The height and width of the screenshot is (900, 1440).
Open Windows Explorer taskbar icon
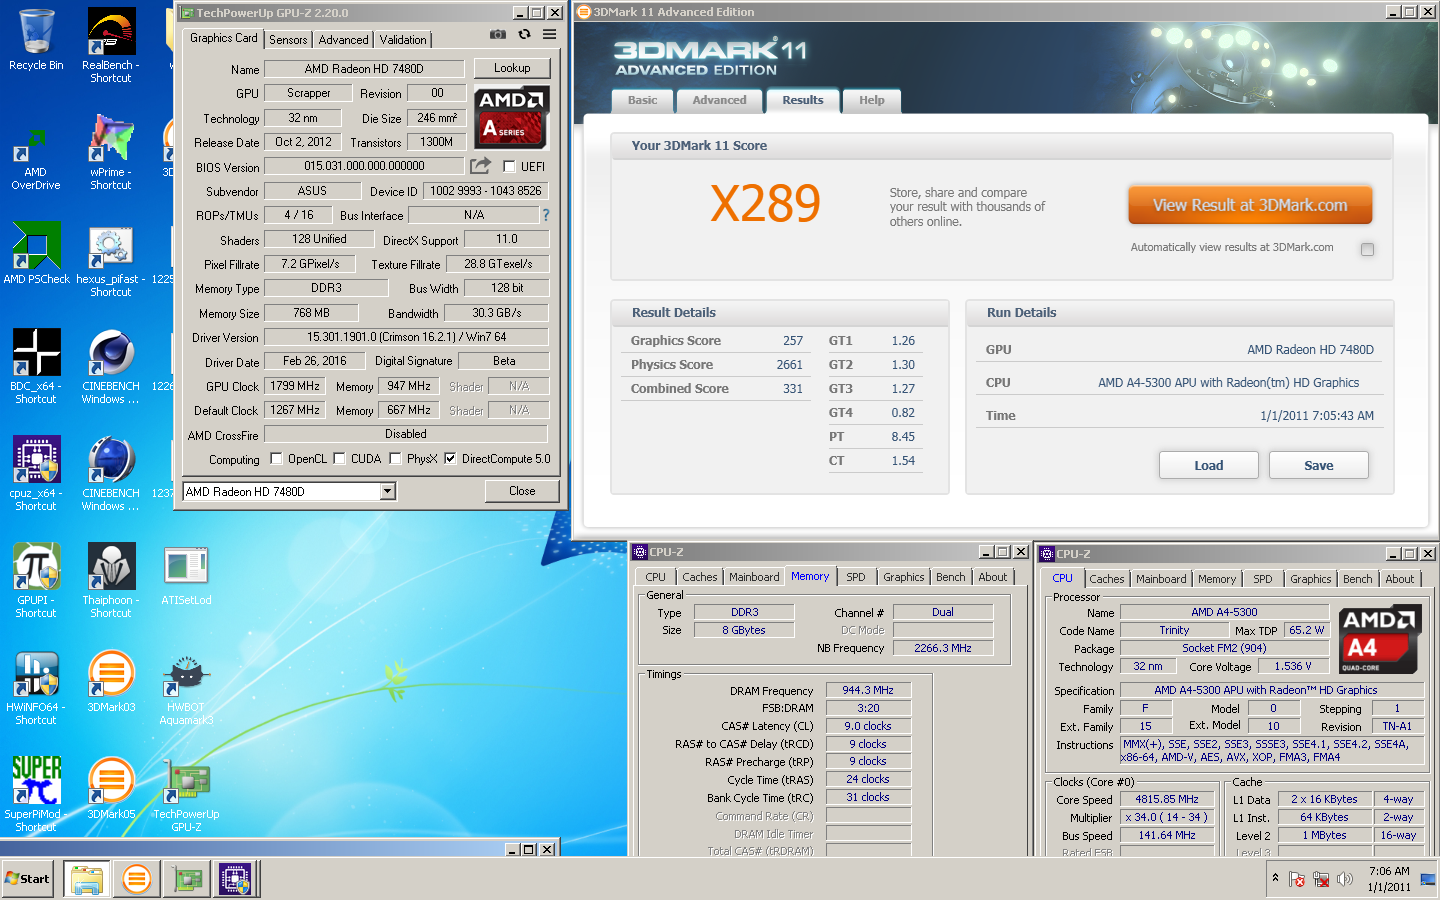coord(87,879)
